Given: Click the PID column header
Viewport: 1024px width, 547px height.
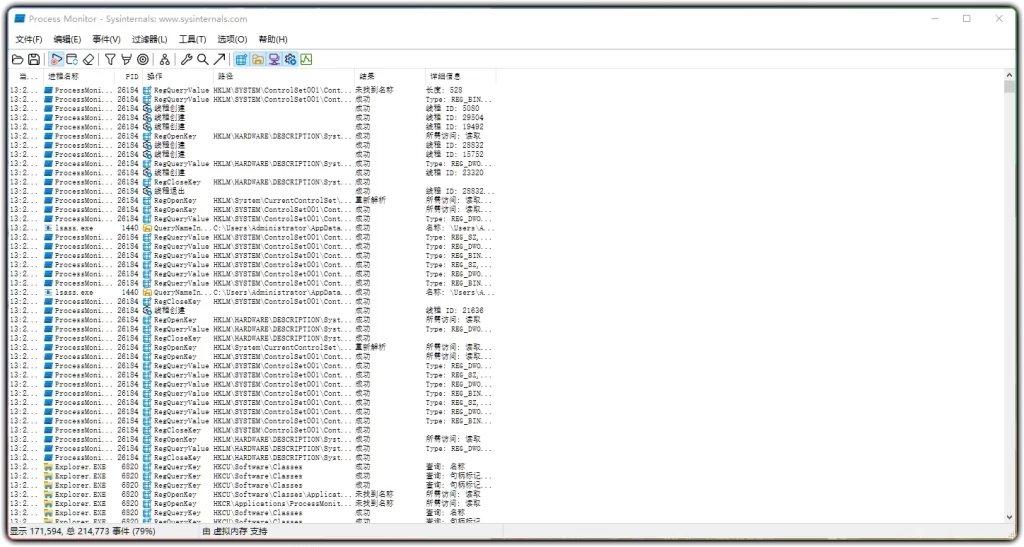Looking at the screenshot, I should [x=129, y=76].
